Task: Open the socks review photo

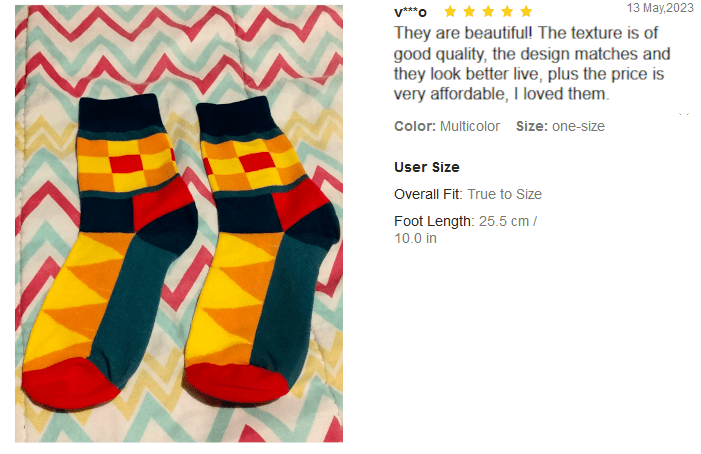Action: point(179,223)
